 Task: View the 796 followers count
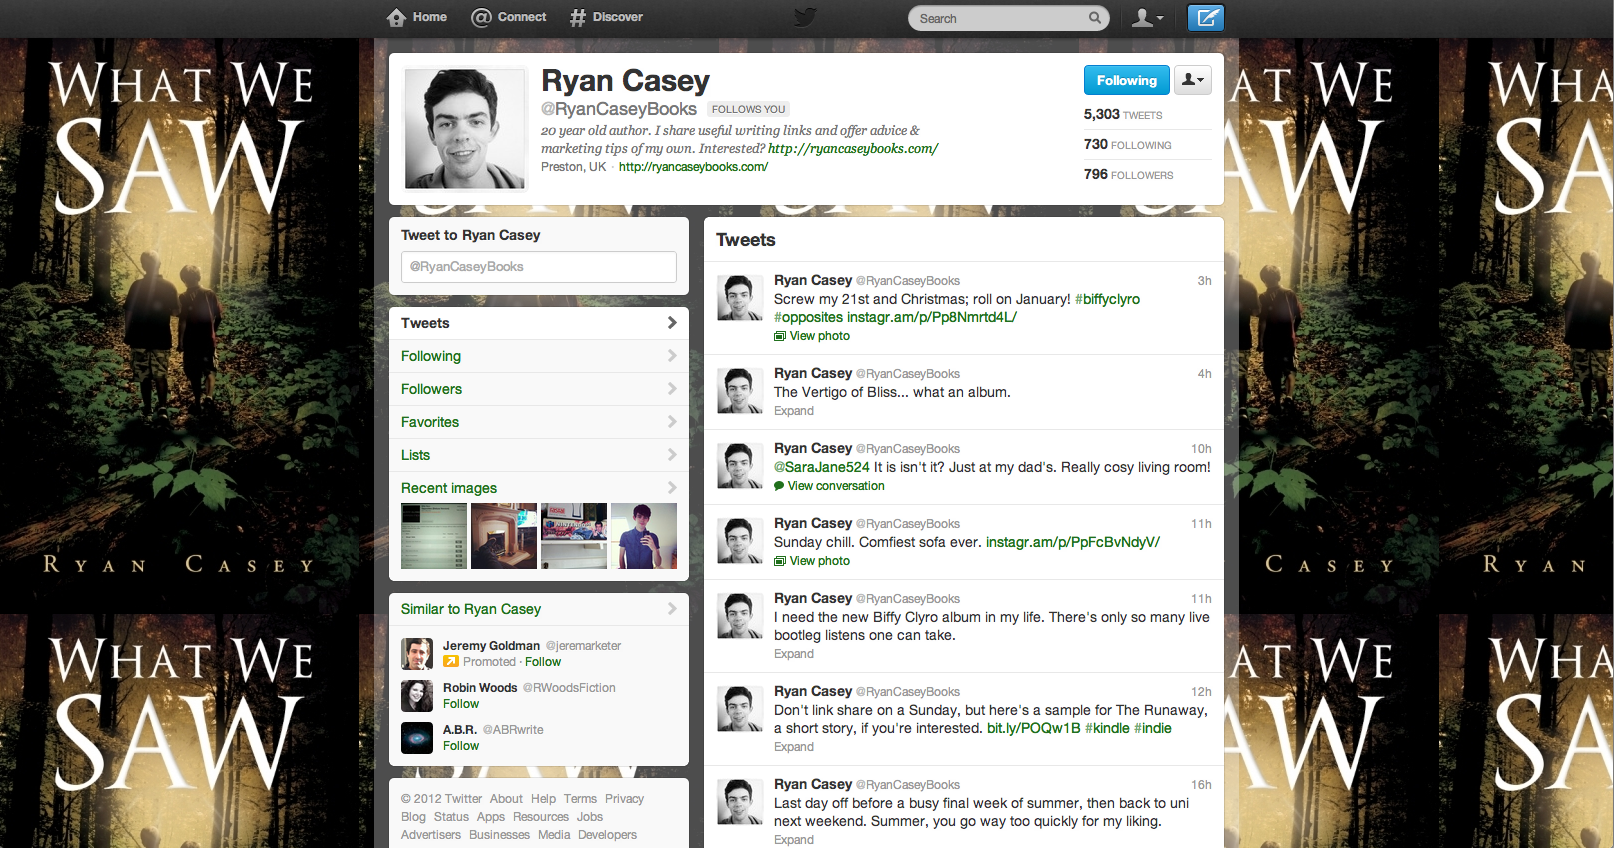1129,175
